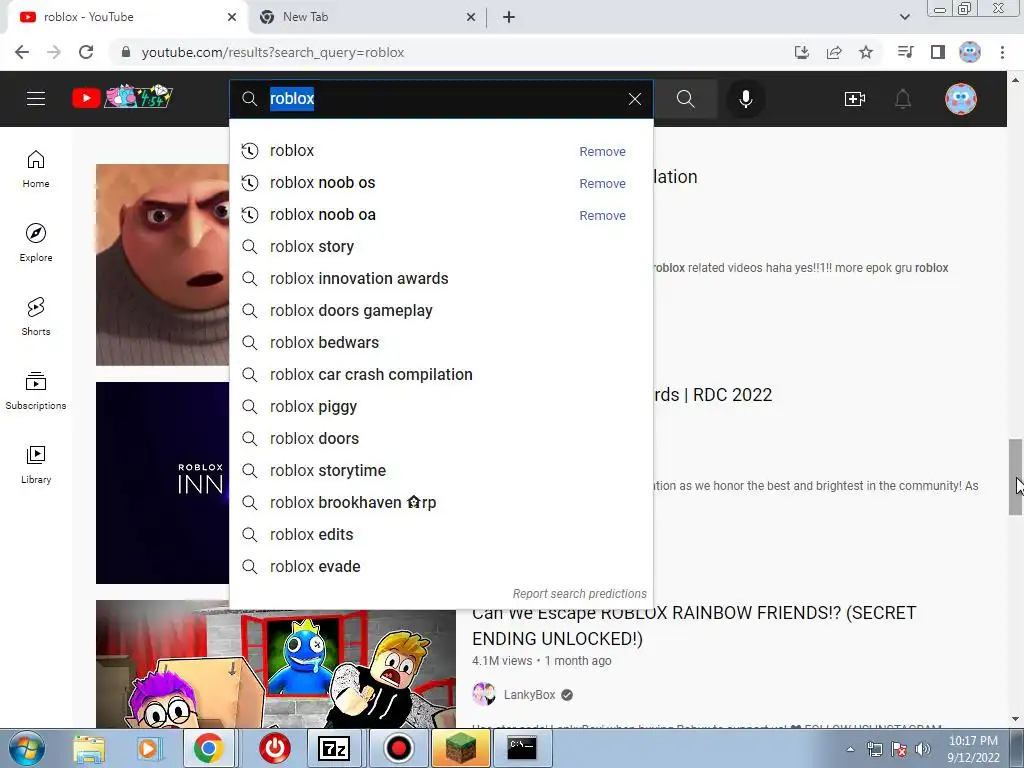Switch to the New Tab tab
Viewport: 1024px width, 768px height.
[x=367, y=17]
